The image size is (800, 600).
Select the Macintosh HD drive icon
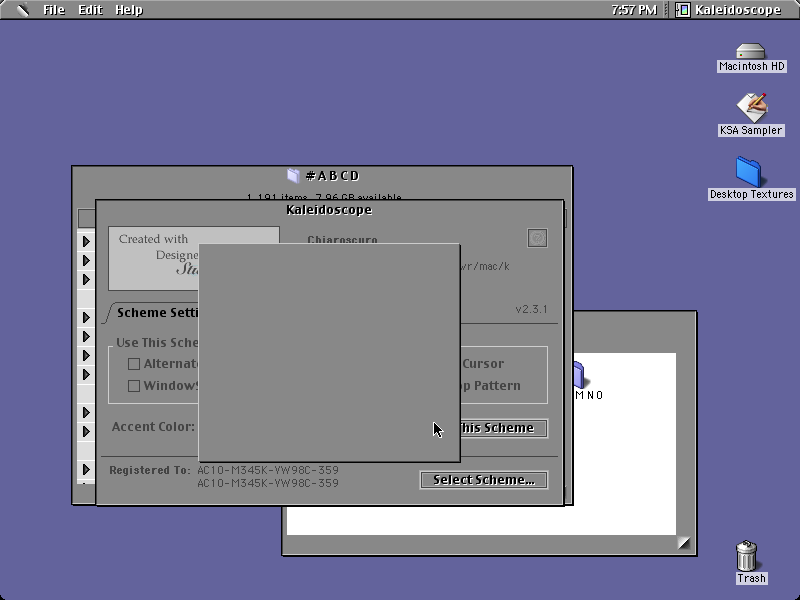[751, 57]
